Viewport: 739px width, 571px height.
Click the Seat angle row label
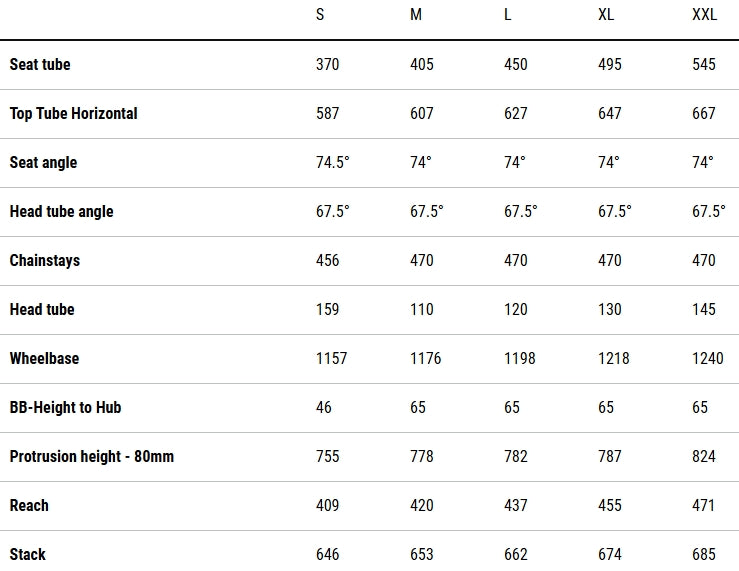[43, 162]
